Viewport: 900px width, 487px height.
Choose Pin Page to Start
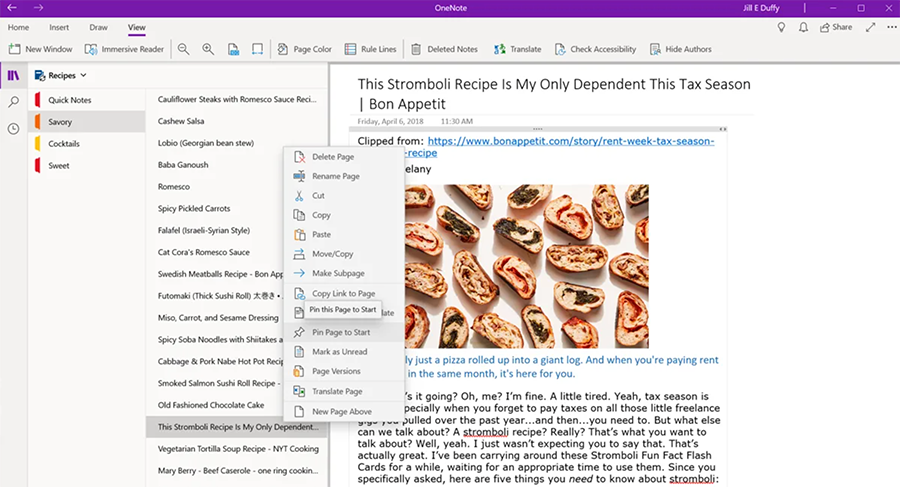pos(344,333)
